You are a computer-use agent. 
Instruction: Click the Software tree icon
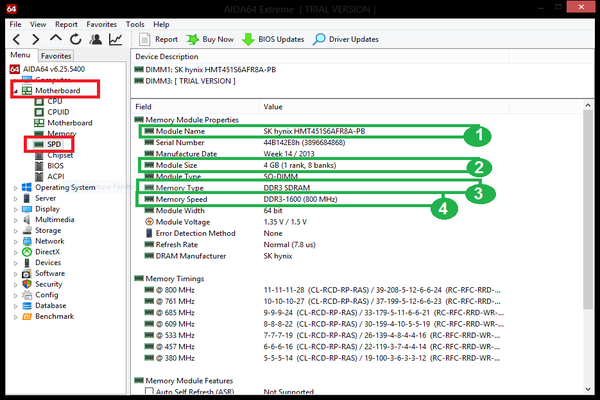tap(27, 274)
